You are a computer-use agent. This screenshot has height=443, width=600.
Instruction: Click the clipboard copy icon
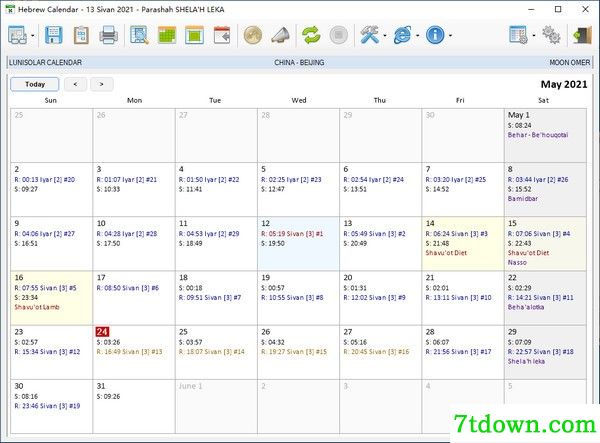(81, 35)
